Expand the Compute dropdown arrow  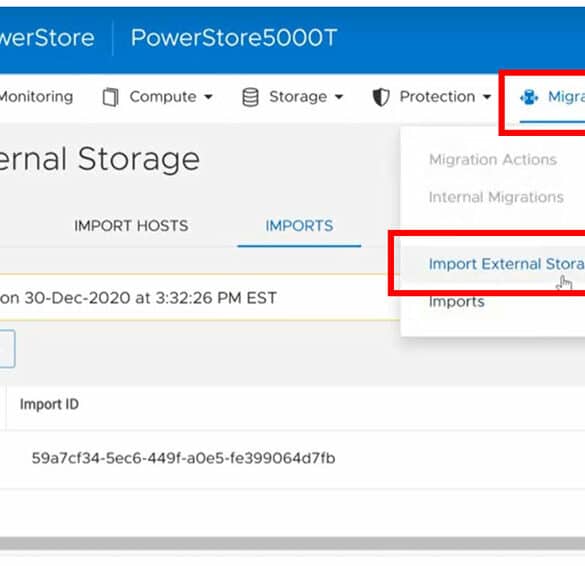209,97
